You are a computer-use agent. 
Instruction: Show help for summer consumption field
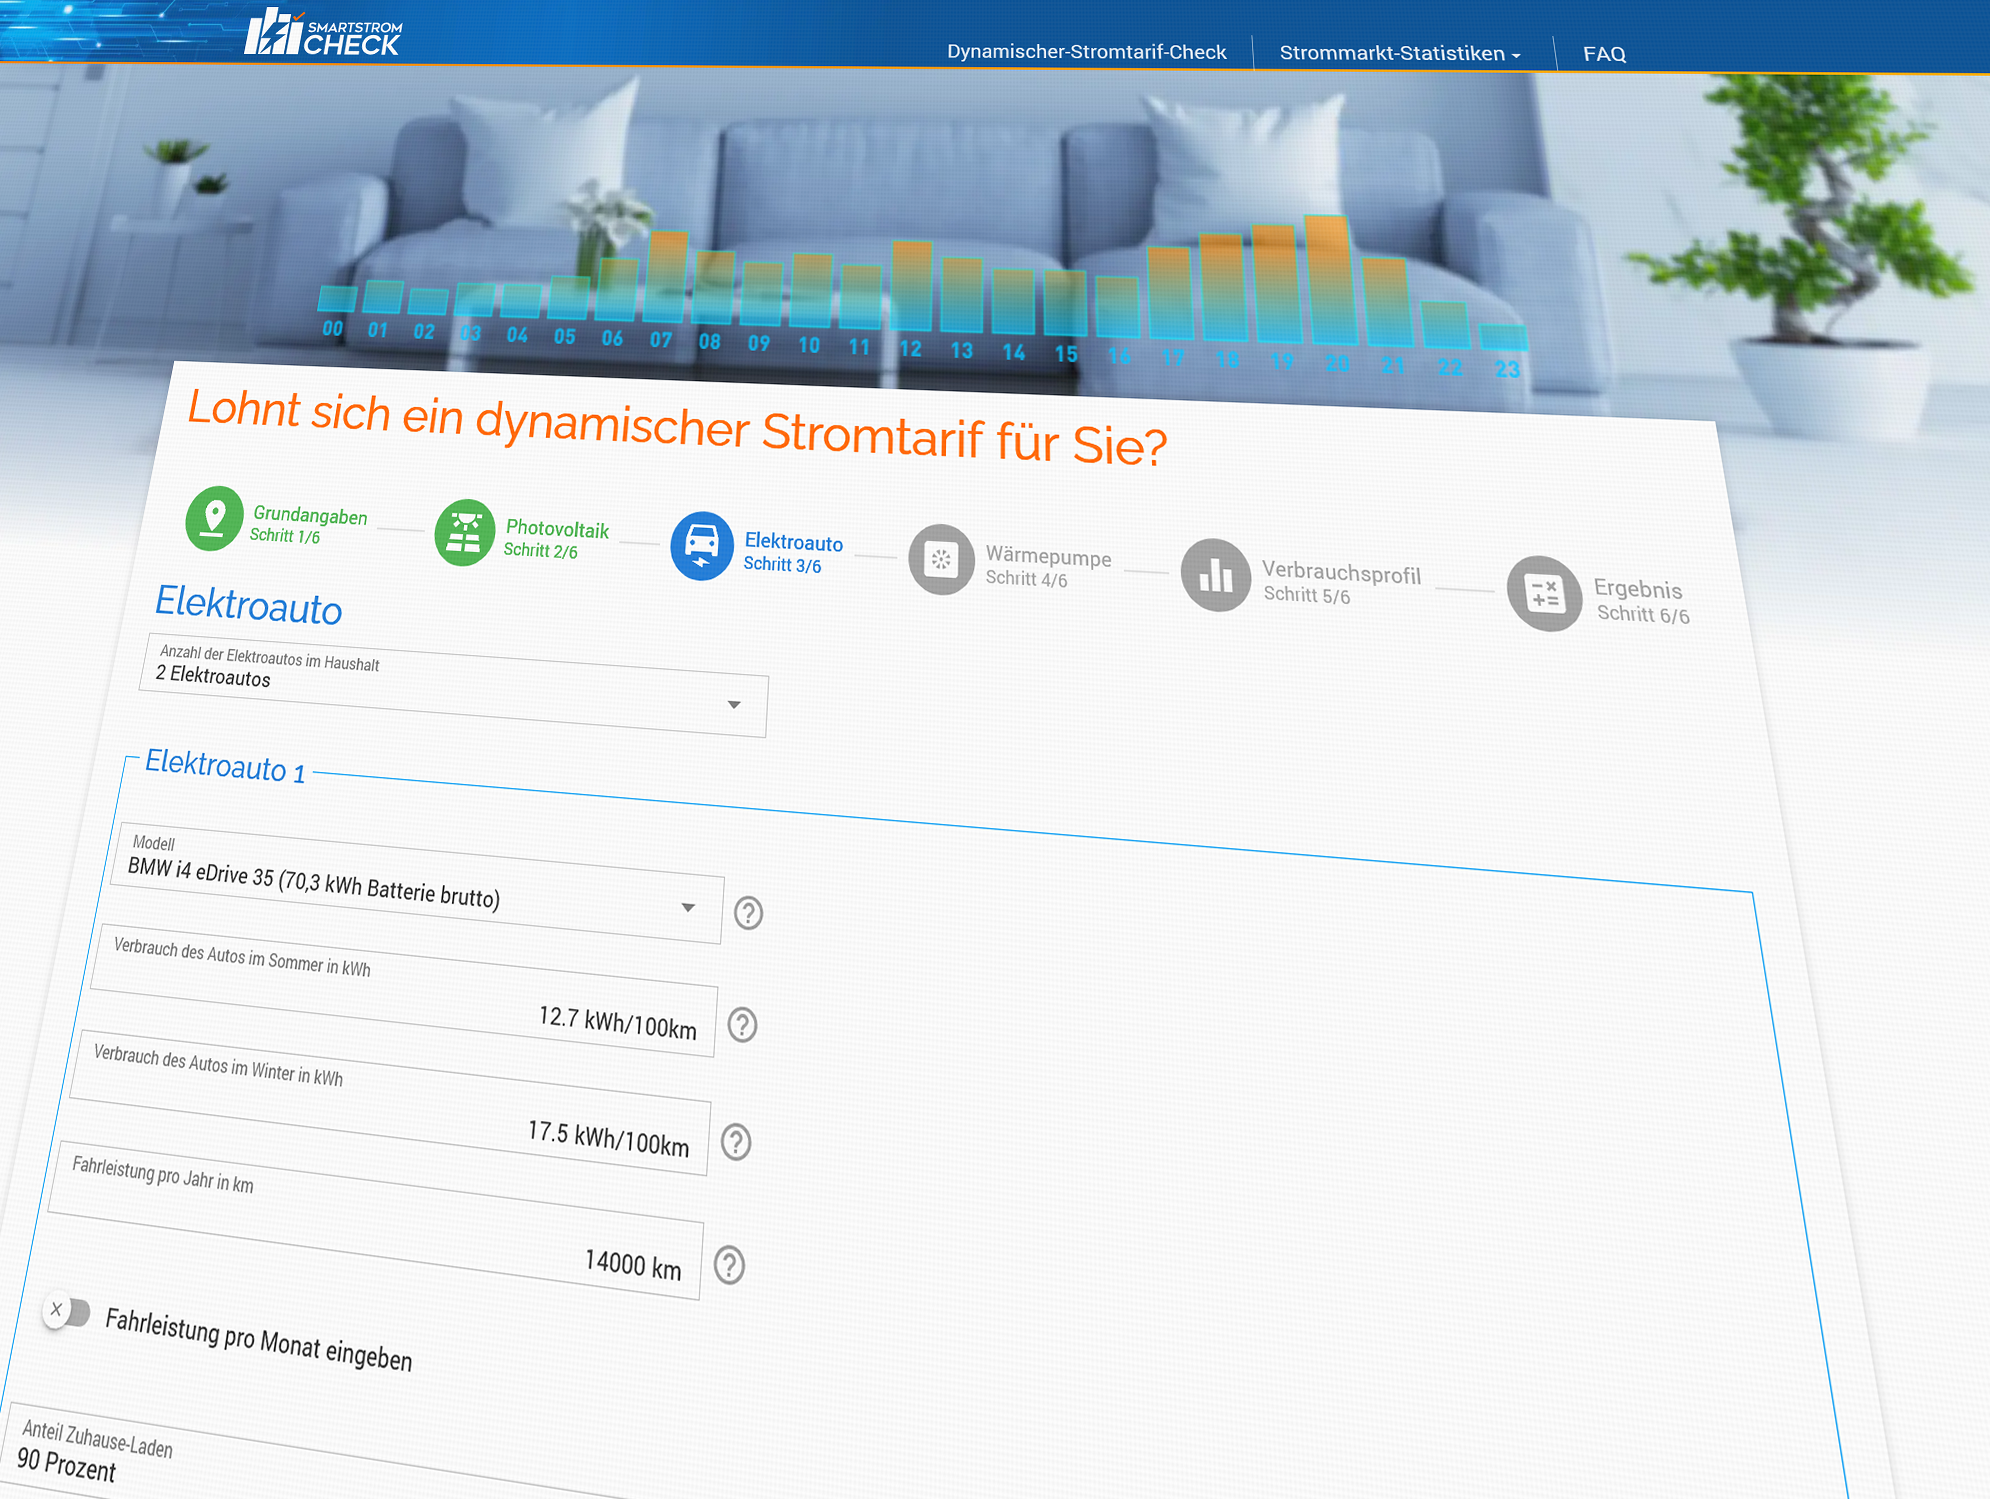(x=742, y=1025)
